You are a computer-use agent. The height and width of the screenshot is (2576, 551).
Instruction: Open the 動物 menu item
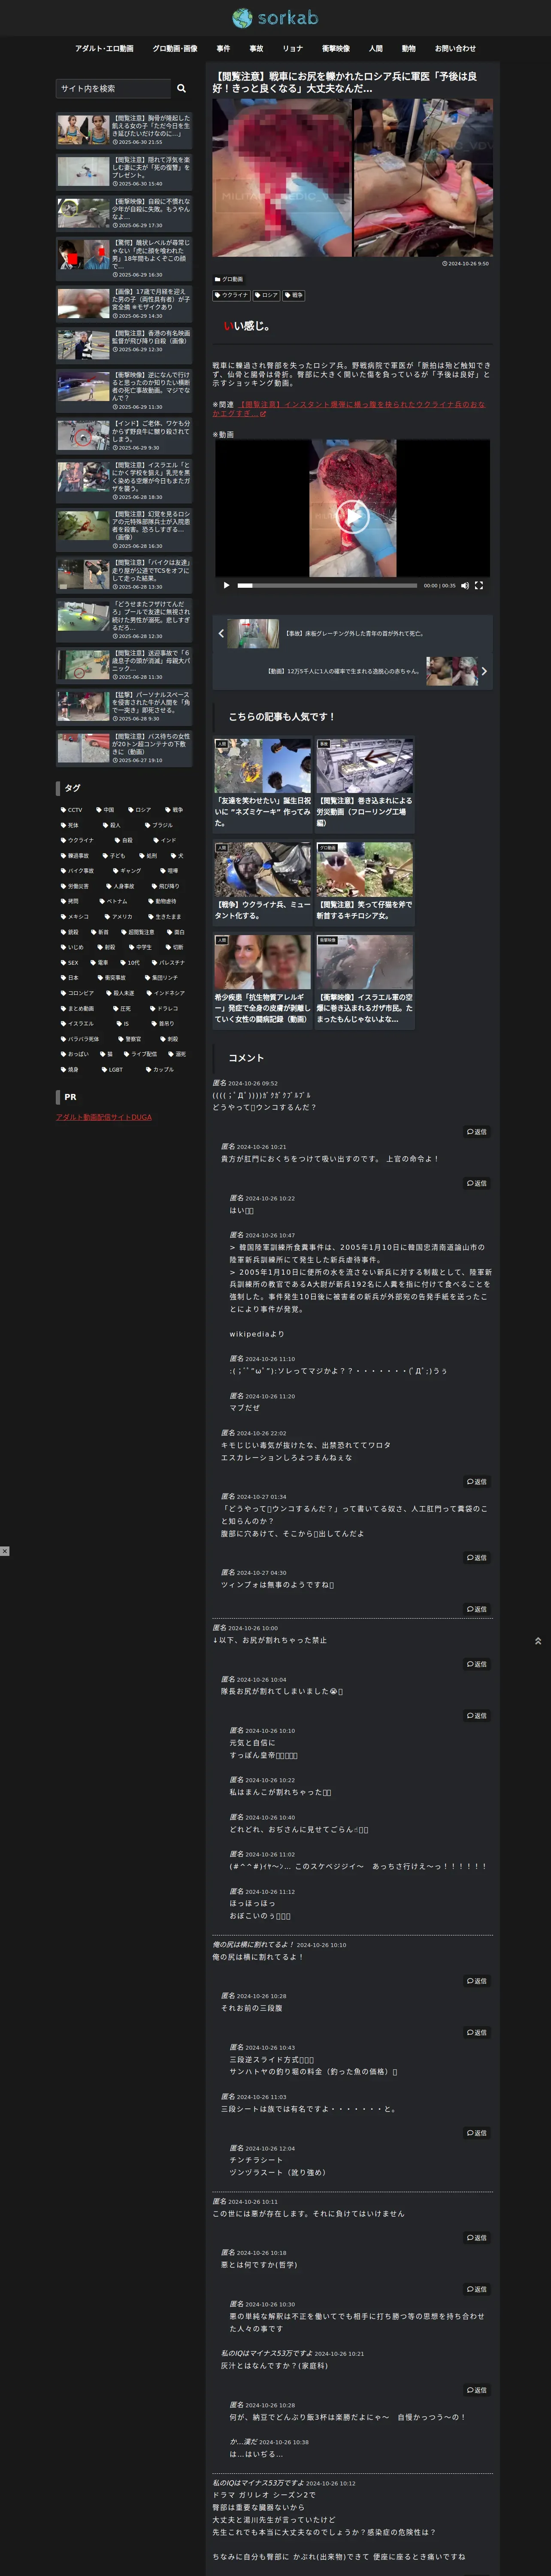point(408,48)
